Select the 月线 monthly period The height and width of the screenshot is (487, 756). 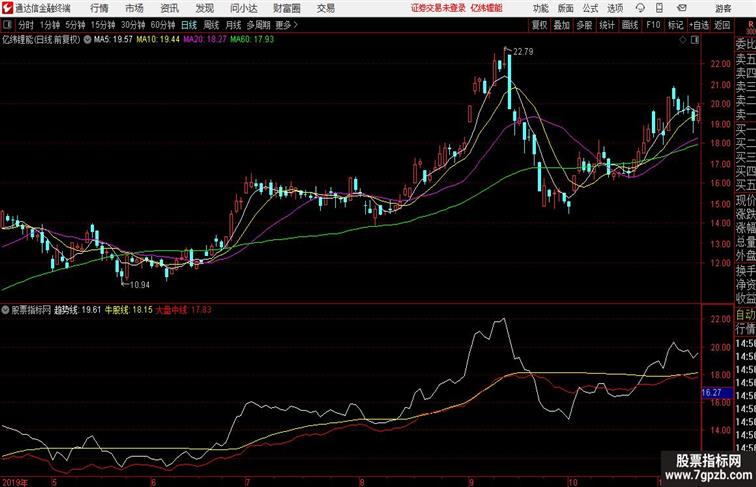click(233, 25)
